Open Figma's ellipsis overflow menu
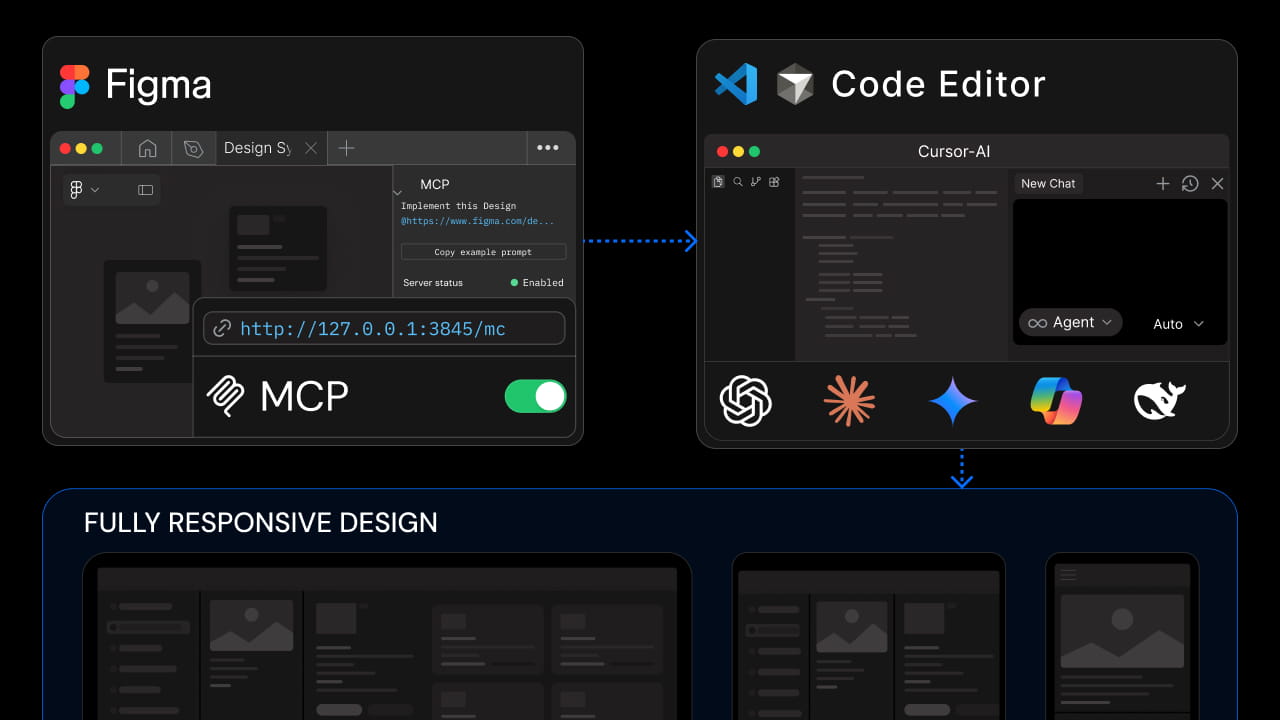Viewport: 1280px width, 720px height. pyautogui.click(x=549, y=147)
